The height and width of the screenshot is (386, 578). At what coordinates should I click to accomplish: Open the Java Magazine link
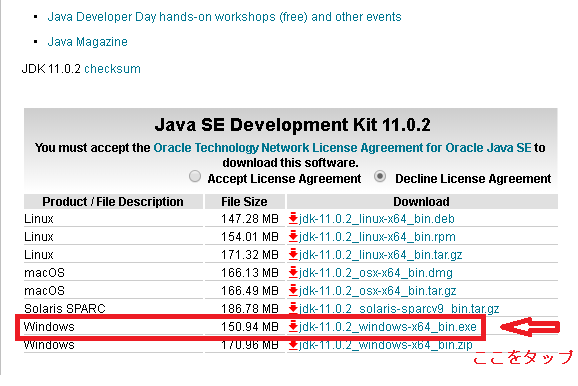[x=87, y=42]
